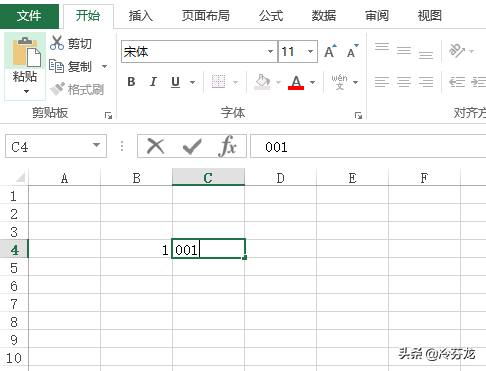The height and width of the screenshot is (371, 486).
Task: Click cell B4 containing 1
Action: tap(136, 249)
